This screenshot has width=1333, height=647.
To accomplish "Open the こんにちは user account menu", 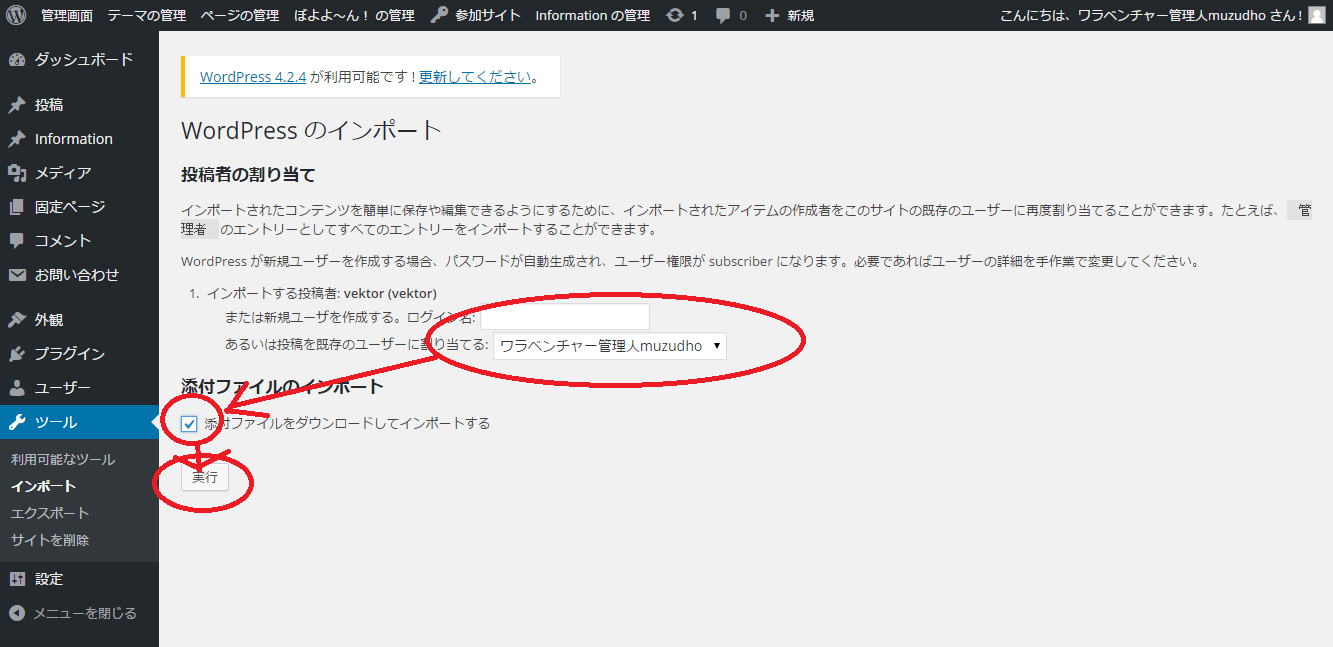I will point(1151,16).
